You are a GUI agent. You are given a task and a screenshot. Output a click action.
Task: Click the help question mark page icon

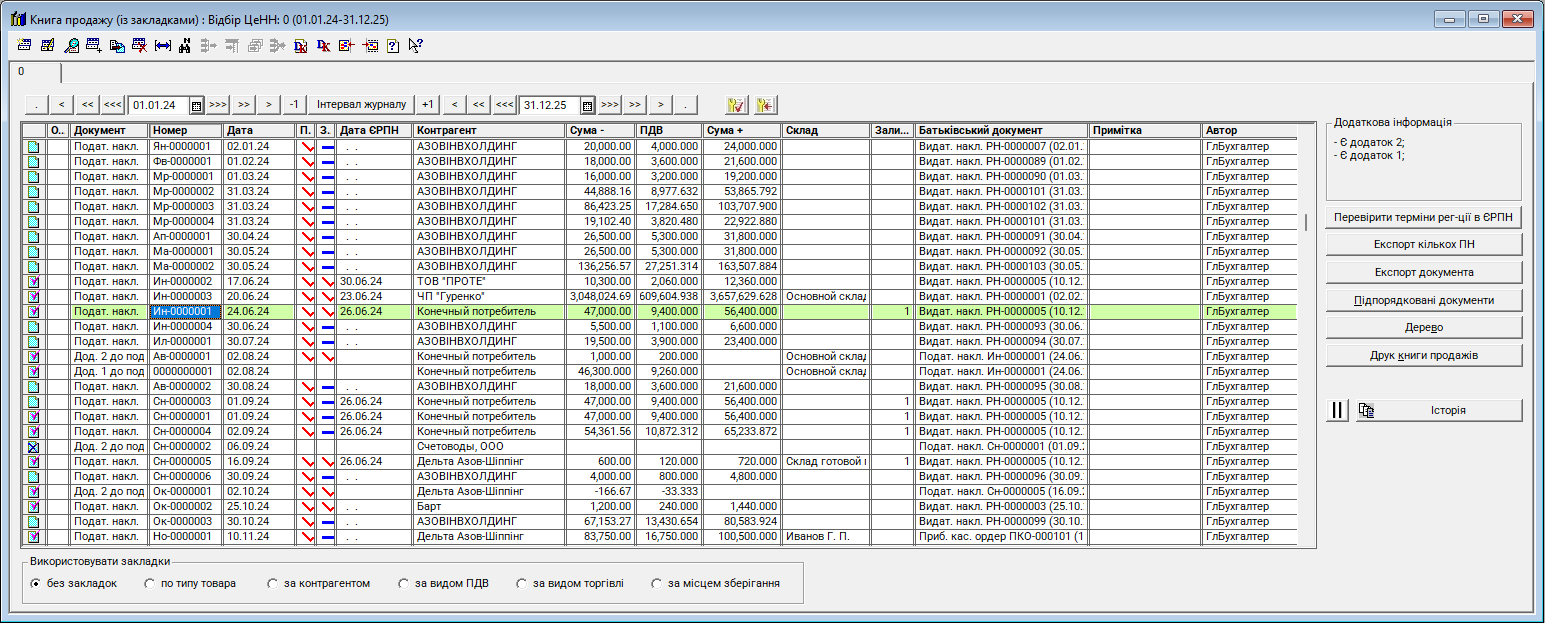point(392,45)
